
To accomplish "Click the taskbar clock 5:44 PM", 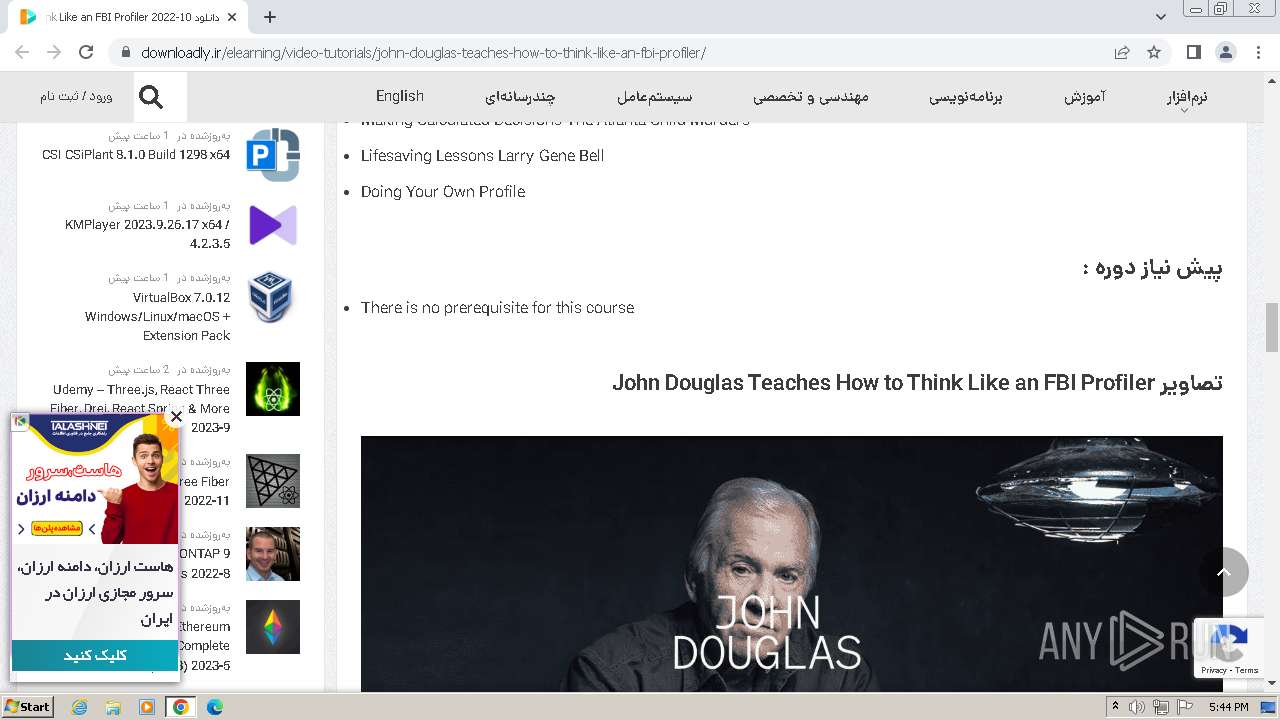I will [x=1228, y=707].
